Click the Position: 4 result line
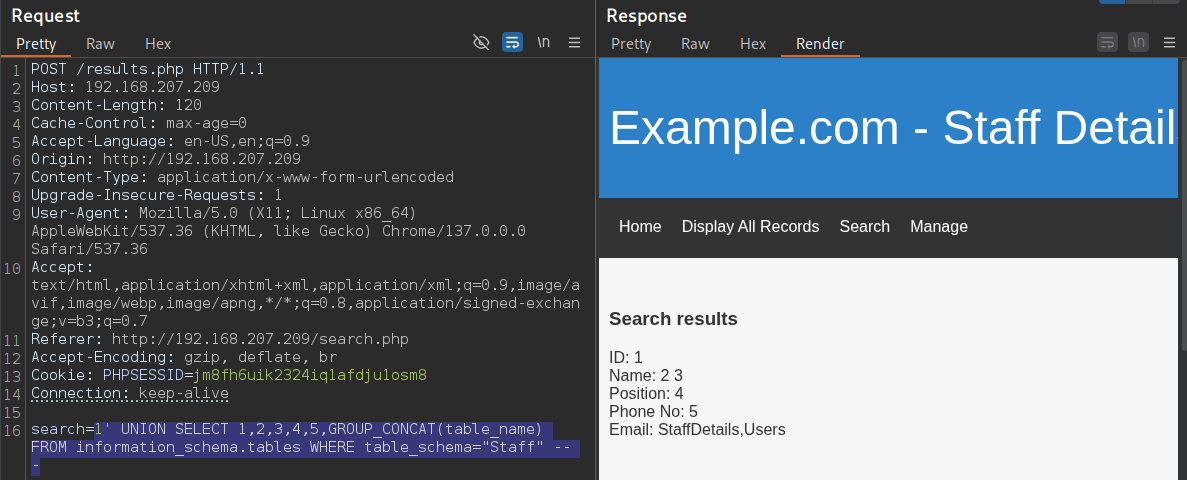Screen dimensions: 1187x480 click(x=646, y=394)
